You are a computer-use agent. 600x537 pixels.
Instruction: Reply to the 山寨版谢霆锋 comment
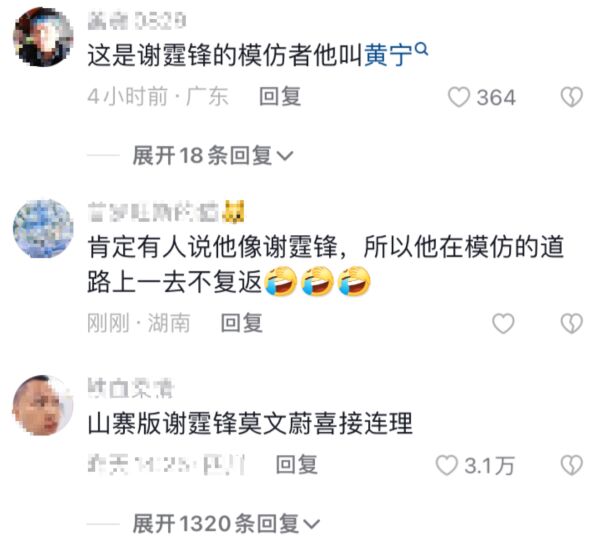(297, 465)
